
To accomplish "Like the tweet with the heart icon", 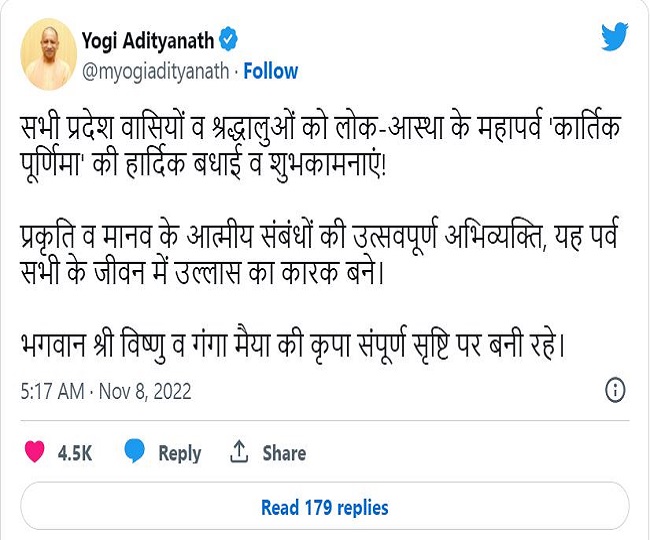I will pos(35,452).
